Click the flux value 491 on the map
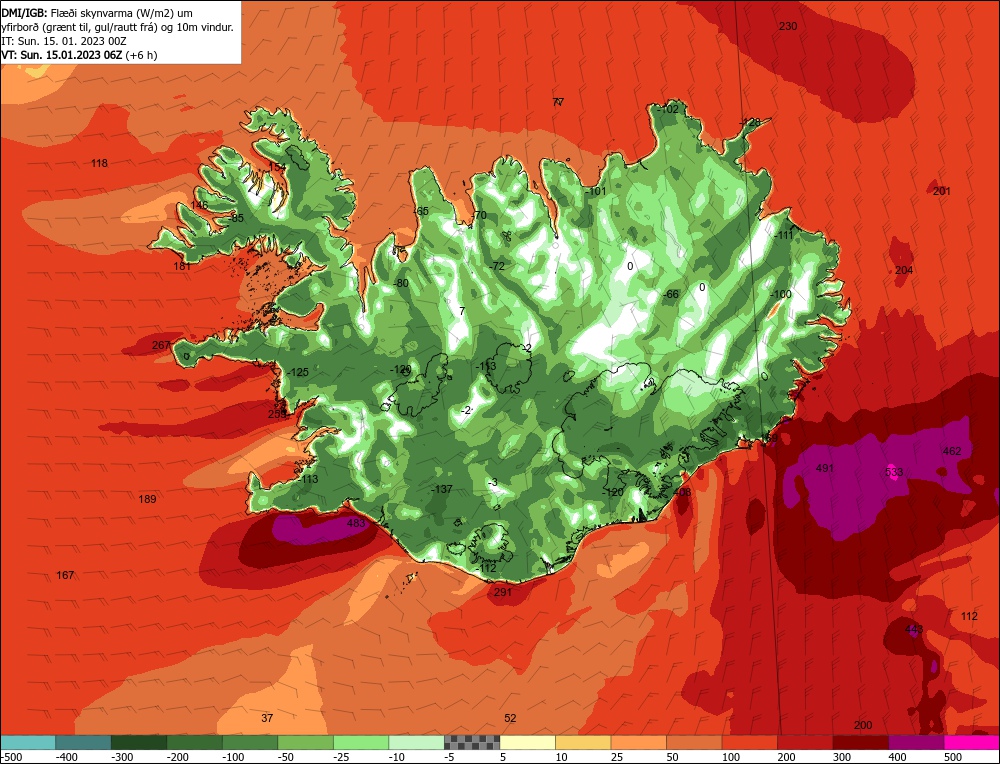The height and width of the screenshot is (764, 1000). tap(825, 468)
